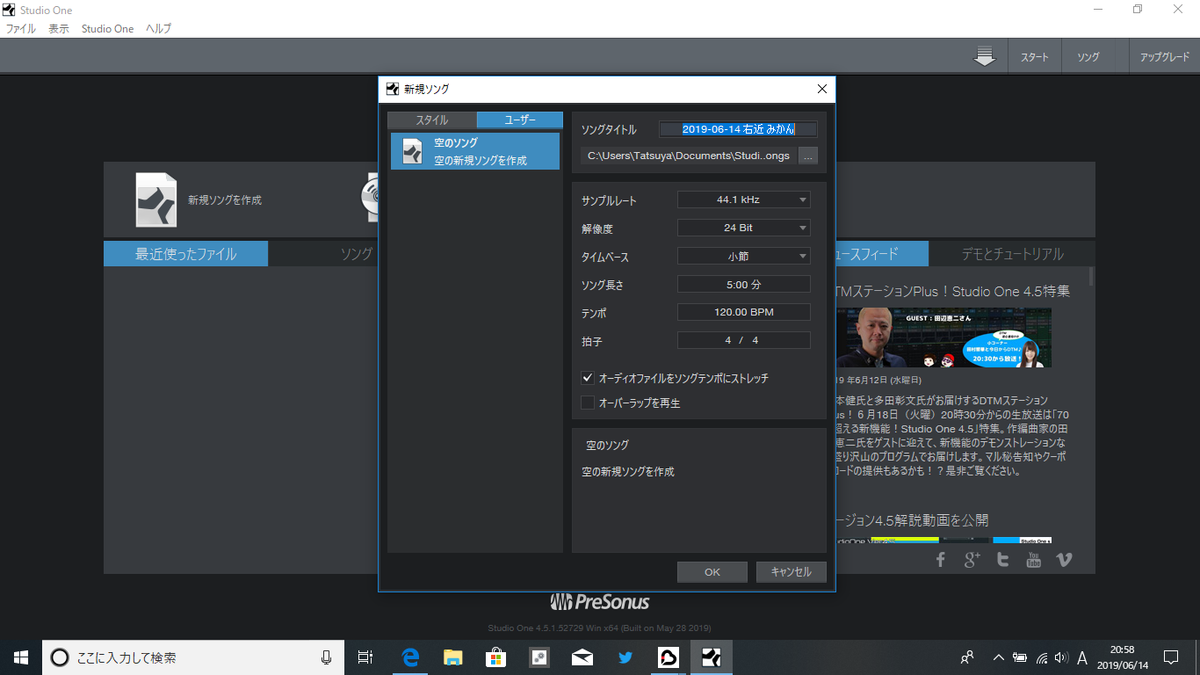This screenshot has width=1200, height=675.
Task: Click the song save path field
Action: coord(688,156)
